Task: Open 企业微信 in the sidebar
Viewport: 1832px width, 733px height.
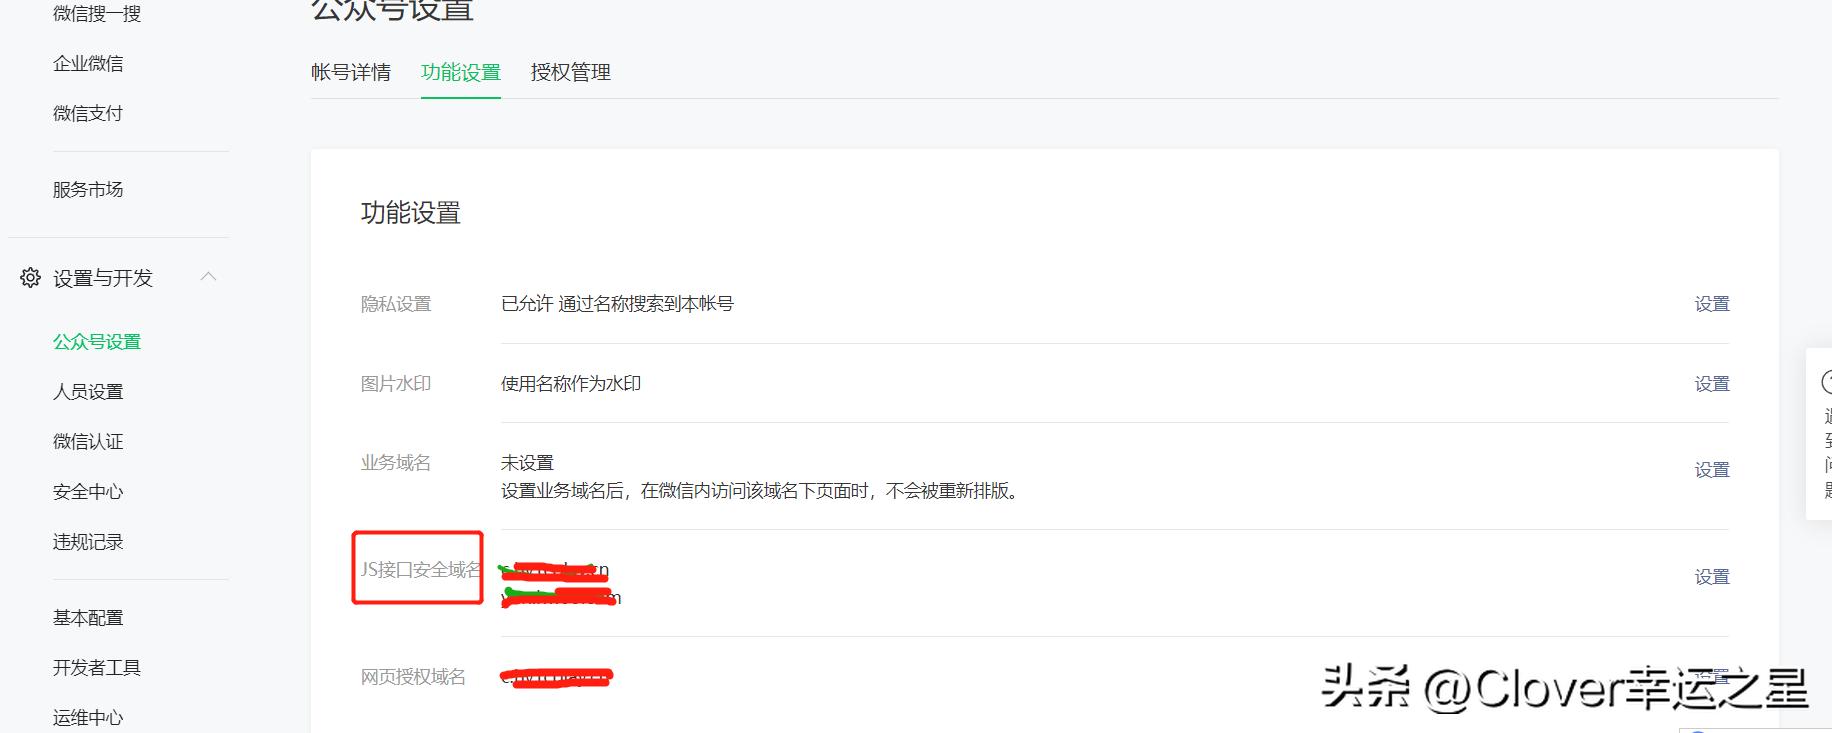Action: tap(88, 63)
